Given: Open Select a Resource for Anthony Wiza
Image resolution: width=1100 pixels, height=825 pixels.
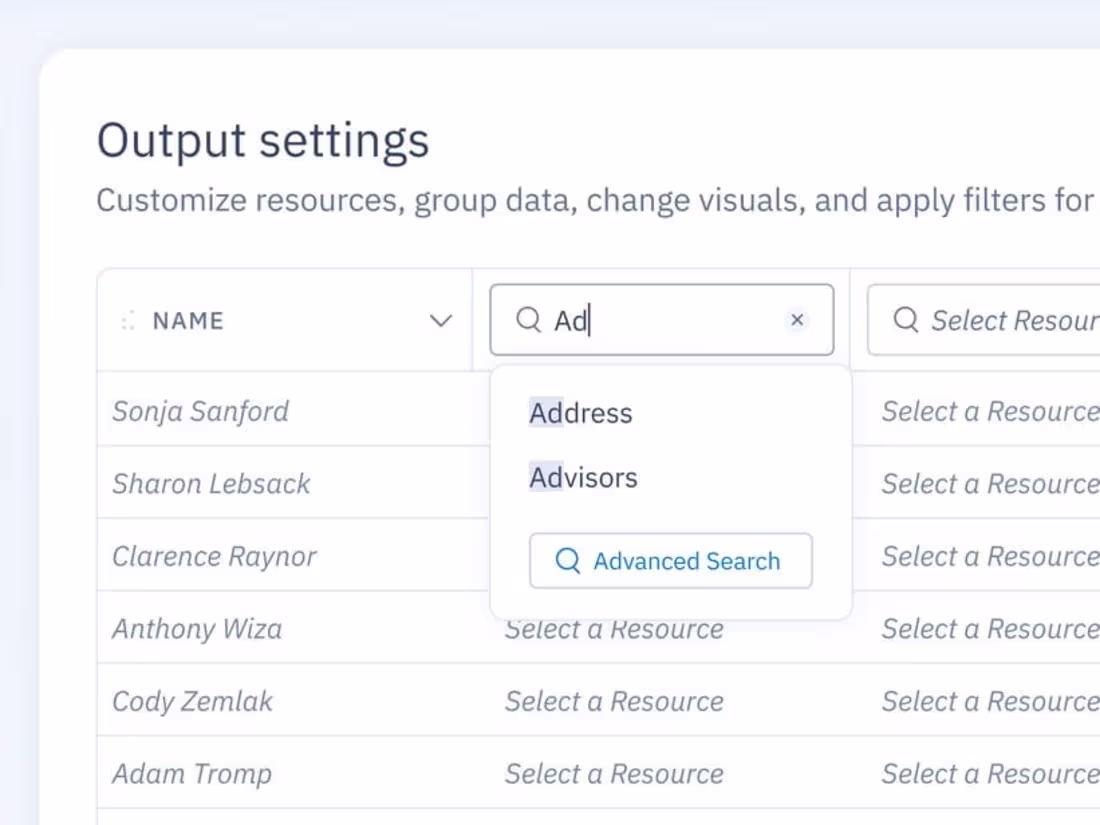Looking at the screenshot, I should point(615,628).
